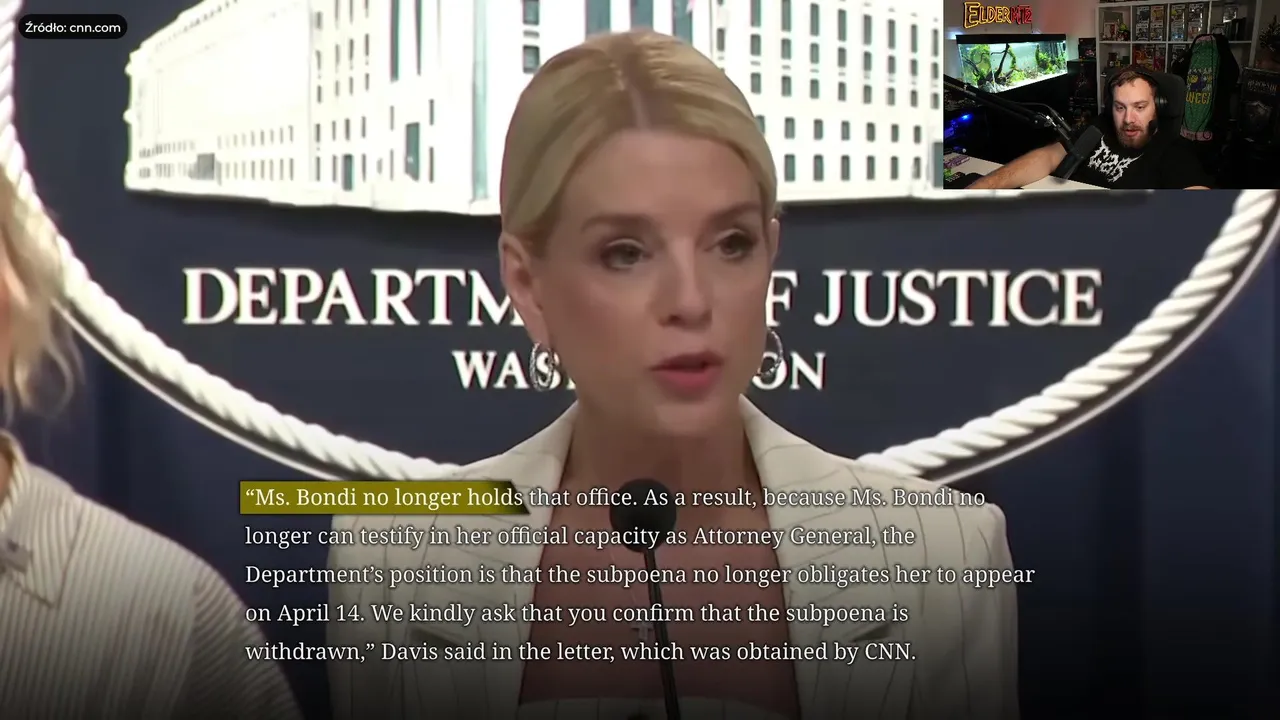The image size is (1280, 720).
Task: Click the phrase "which was obtained by CNN"
Action: pyautogui.click(x=768, y=652)
